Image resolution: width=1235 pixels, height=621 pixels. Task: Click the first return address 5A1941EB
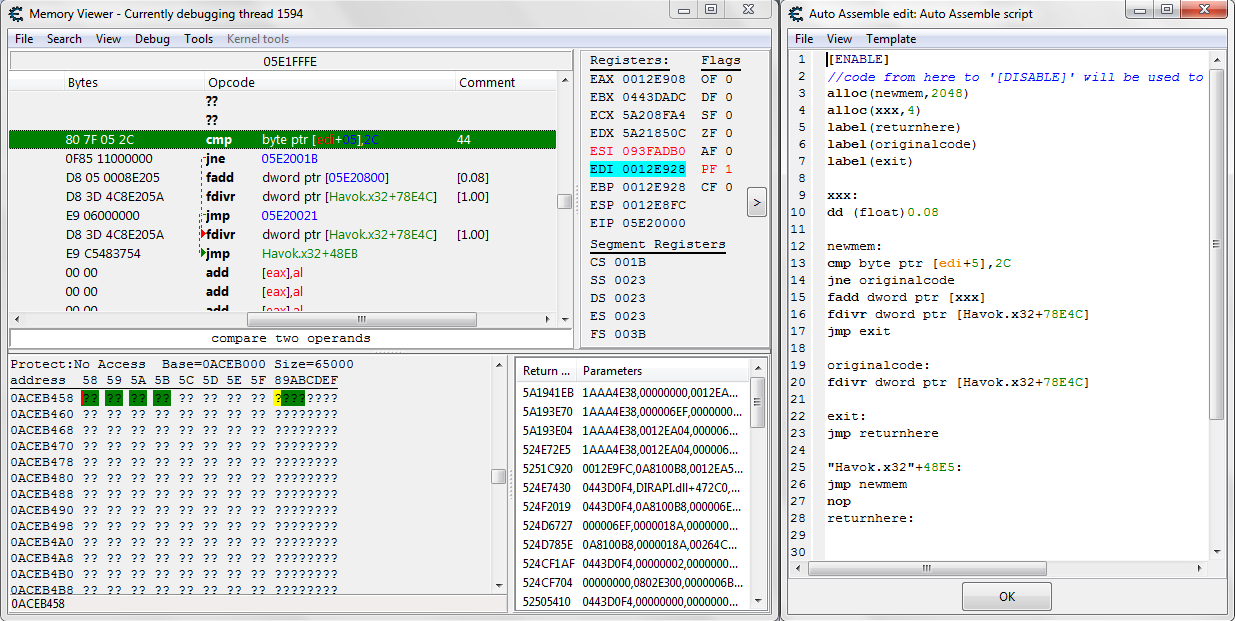point(548,393)
